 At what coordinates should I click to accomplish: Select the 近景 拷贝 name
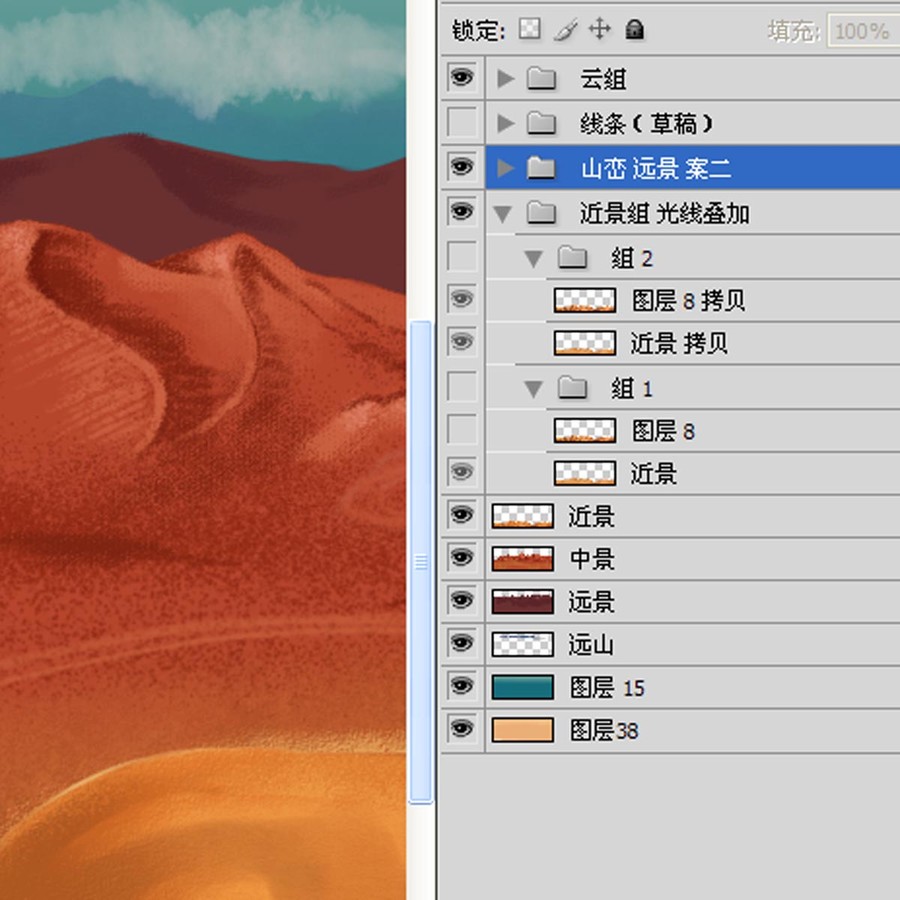point(679,344)
